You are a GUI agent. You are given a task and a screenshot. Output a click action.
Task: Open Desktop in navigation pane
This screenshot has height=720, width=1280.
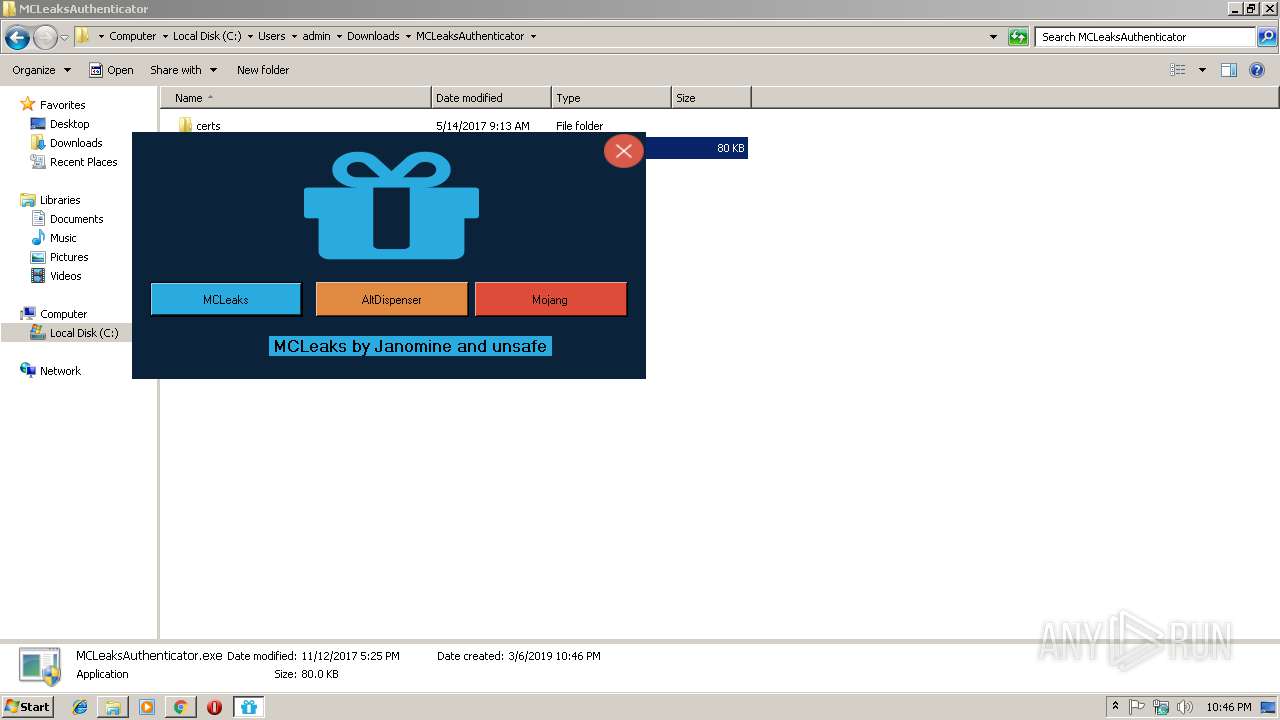tap(69, 124)
